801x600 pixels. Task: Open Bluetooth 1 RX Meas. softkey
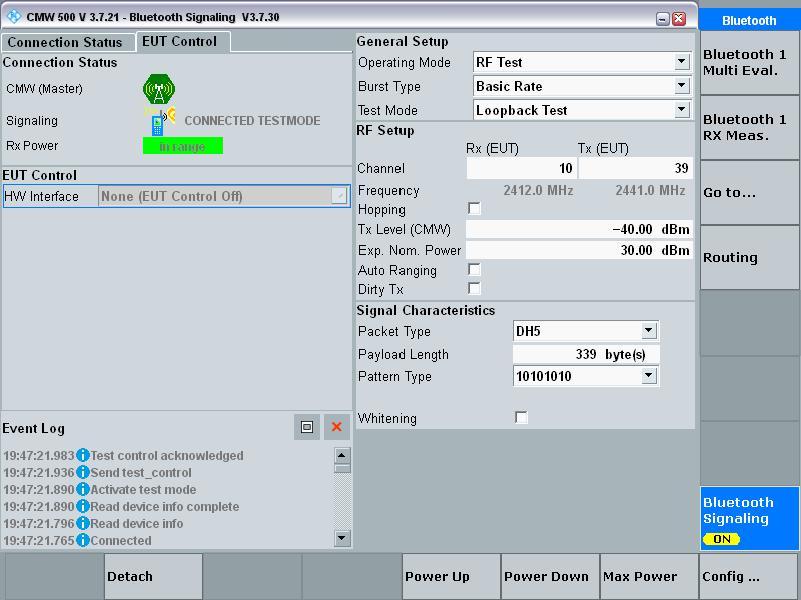(749, 127)
